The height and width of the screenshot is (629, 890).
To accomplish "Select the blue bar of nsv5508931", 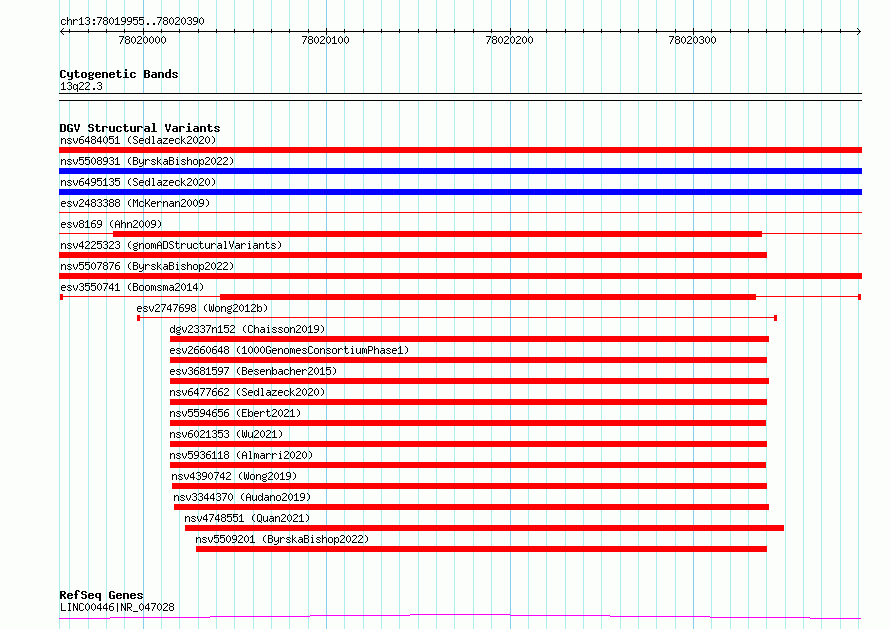I will pyautogui.click(x=460, y=171).
